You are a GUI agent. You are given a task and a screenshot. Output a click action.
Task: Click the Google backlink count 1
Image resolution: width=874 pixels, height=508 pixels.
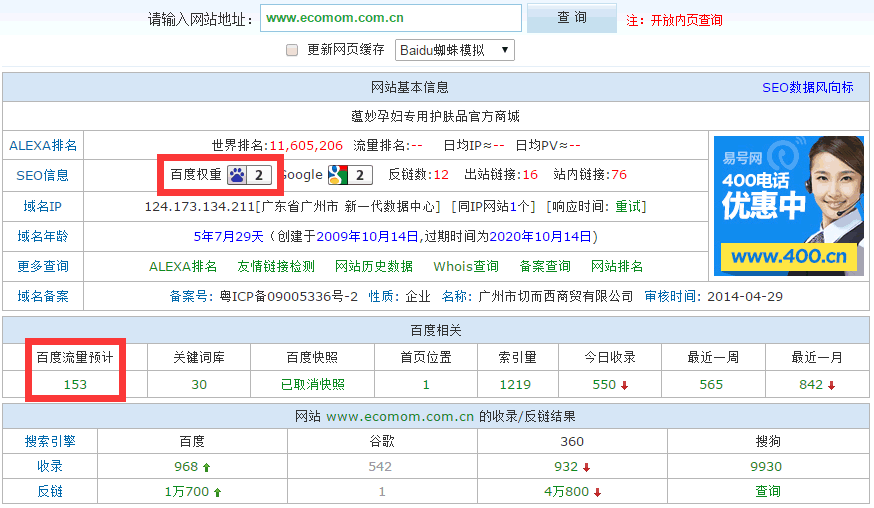[382, 492]
